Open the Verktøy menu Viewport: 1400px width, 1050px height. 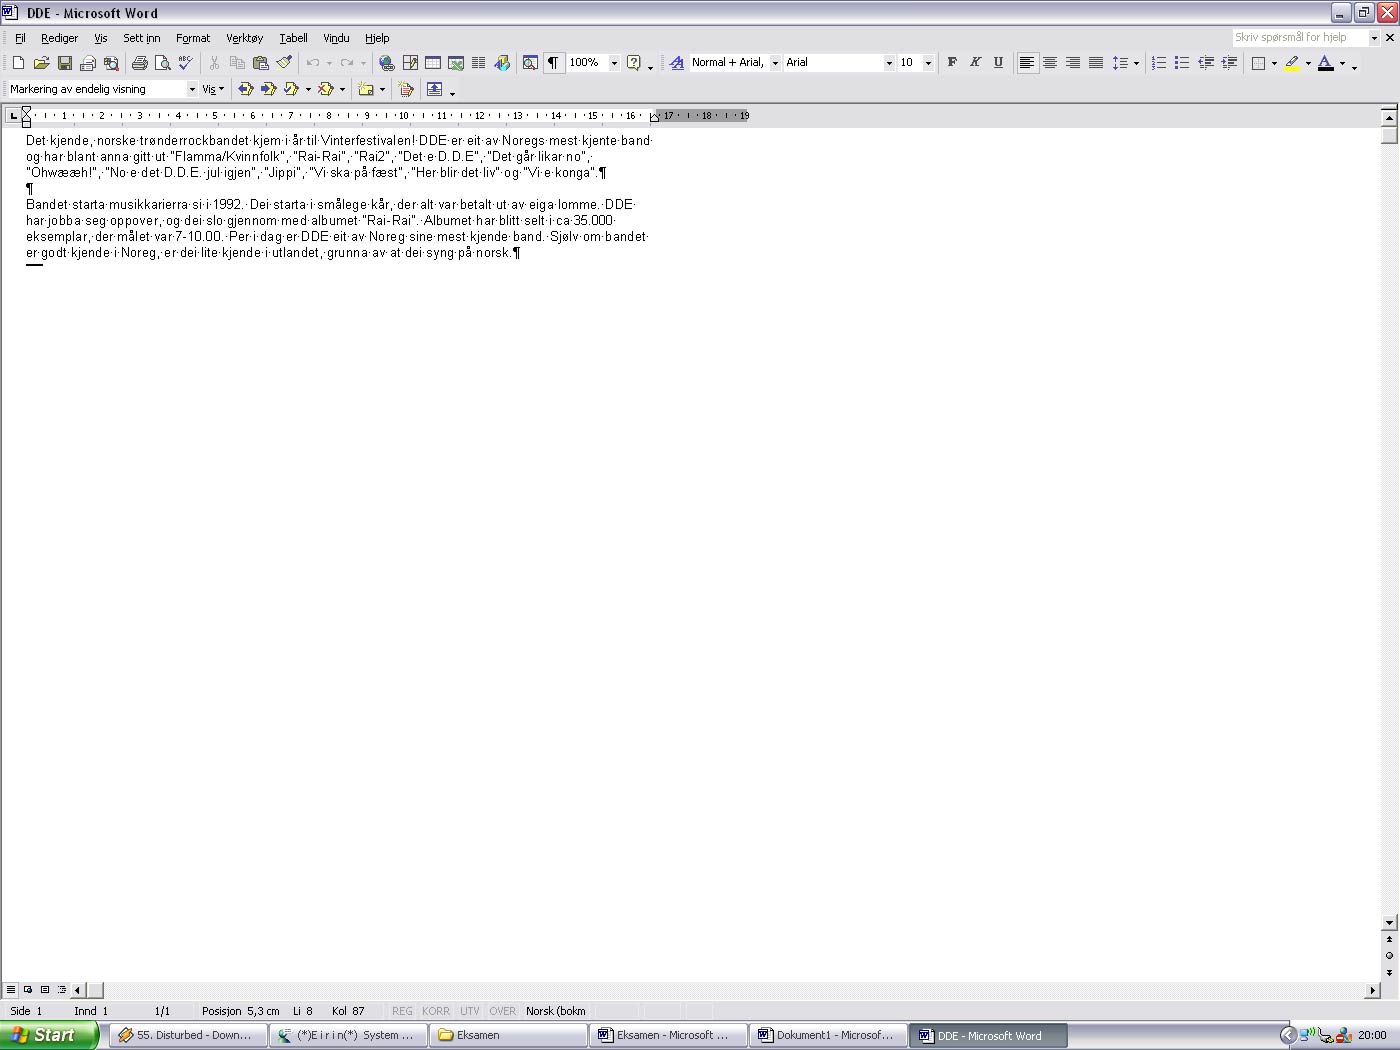(244, 38)
